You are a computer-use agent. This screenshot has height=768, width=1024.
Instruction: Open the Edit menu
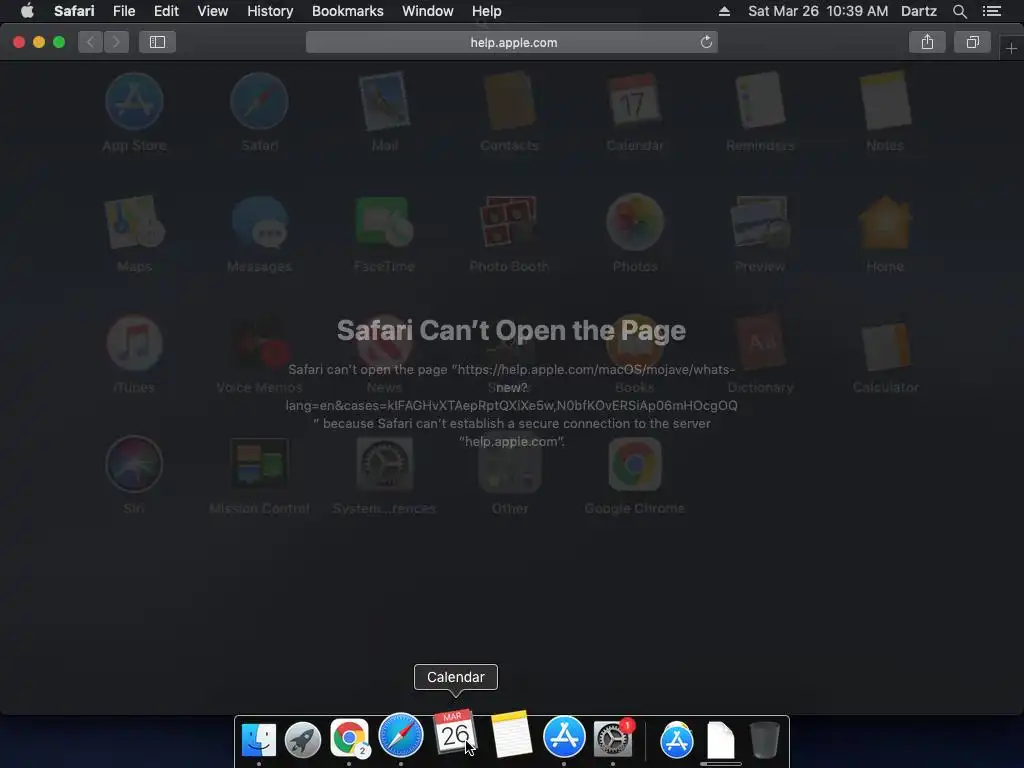166,11
